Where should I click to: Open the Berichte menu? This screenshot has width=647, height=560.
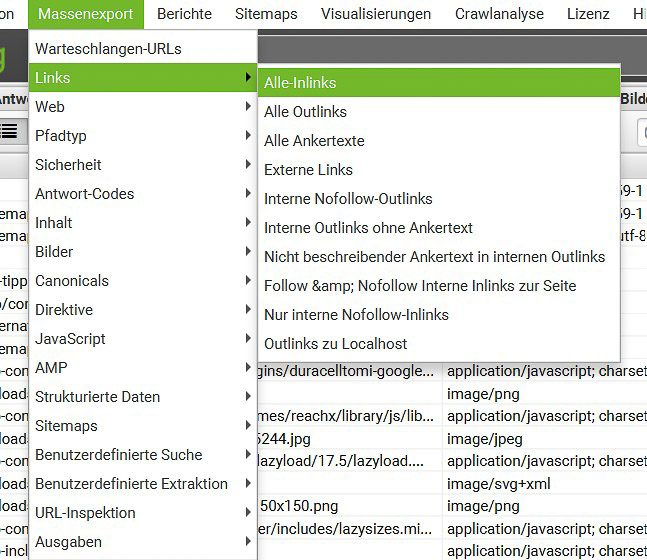184,14
